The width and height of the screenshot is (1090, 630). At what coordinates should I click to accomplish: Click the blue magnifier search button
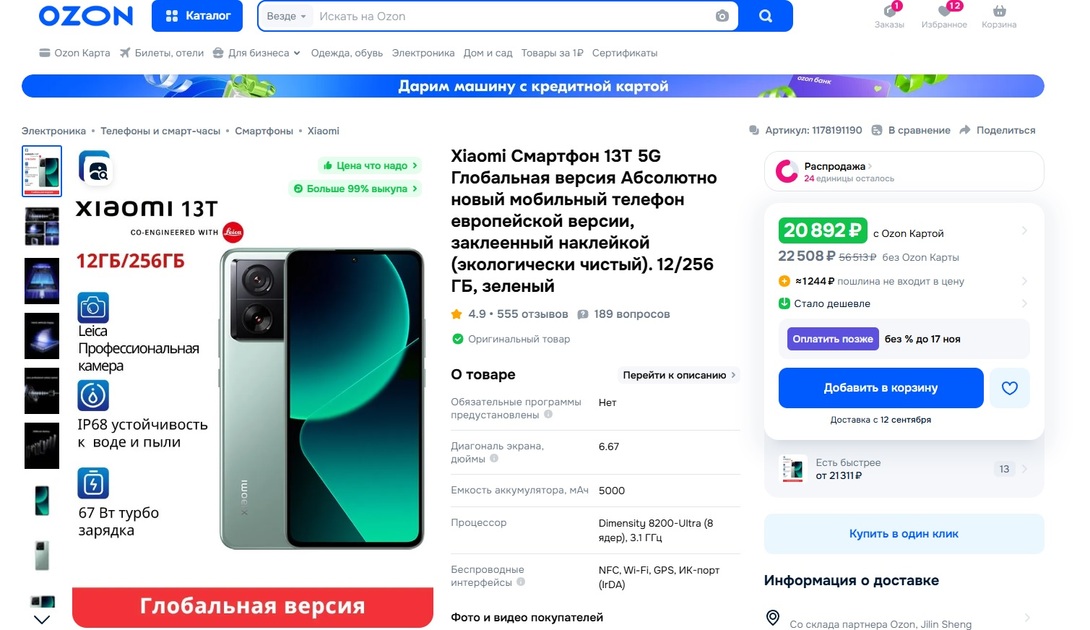pos(765,16)
